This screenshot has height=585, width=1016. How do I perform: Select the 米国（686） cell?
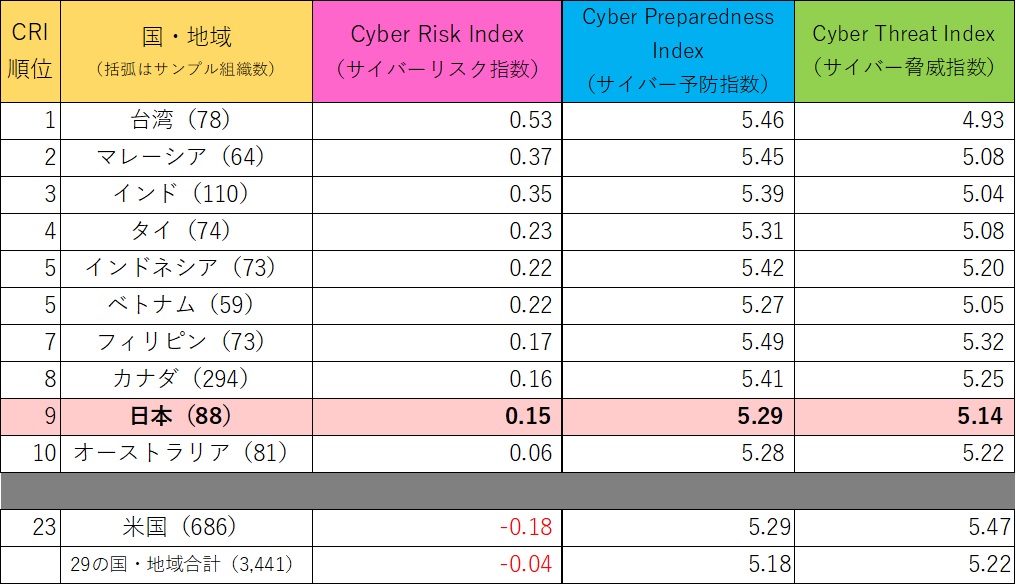click(186, 527)
